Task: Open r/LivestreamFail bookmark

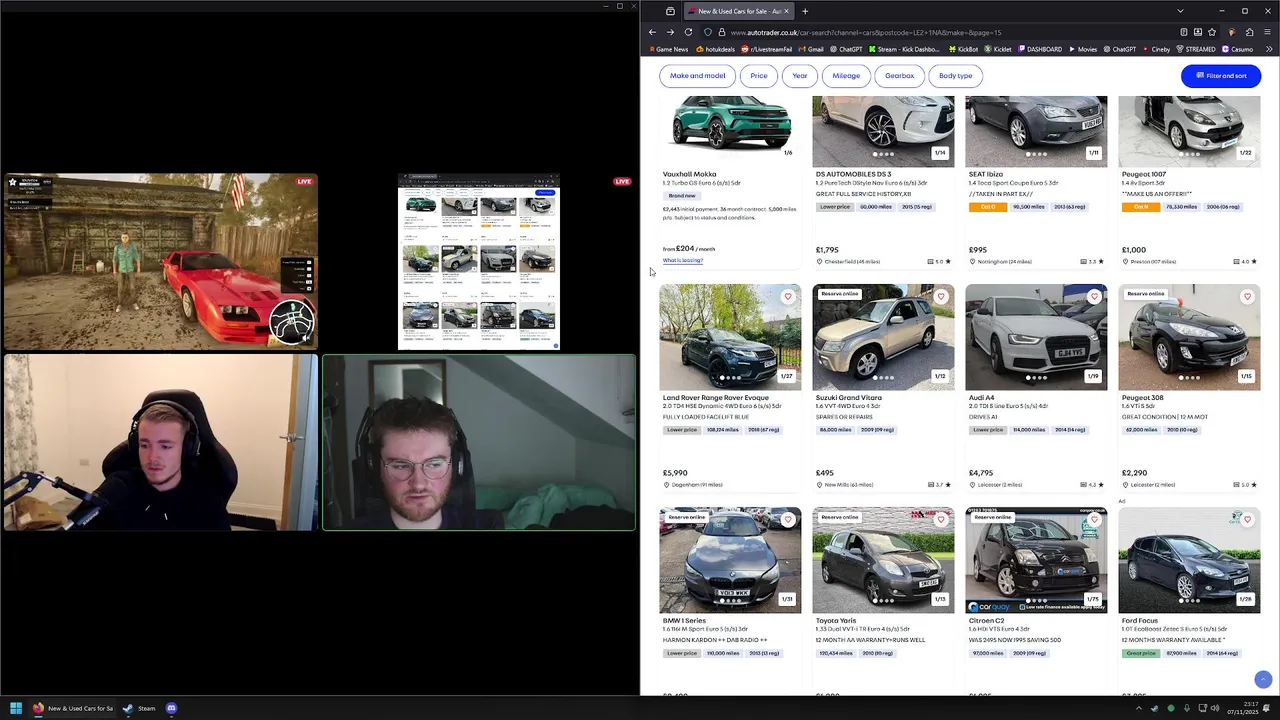Action: pyautogui.click(x=767, y=49)
